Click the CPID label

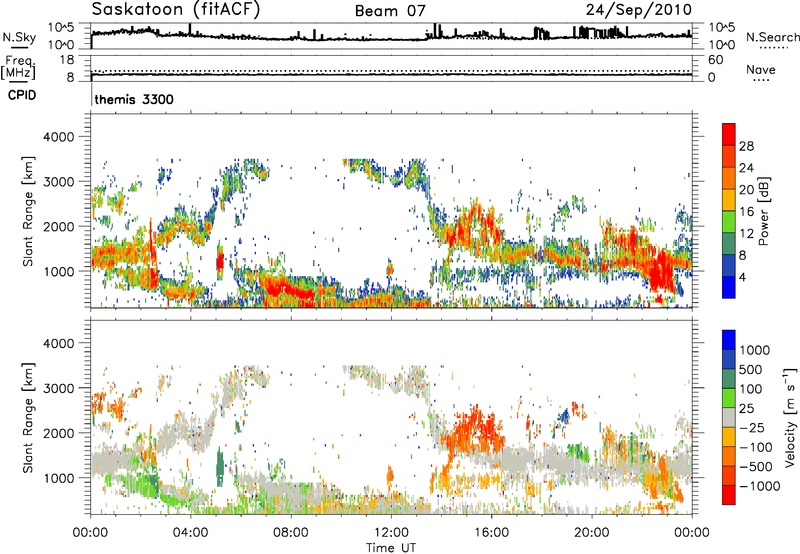click(x=22, y=95)
